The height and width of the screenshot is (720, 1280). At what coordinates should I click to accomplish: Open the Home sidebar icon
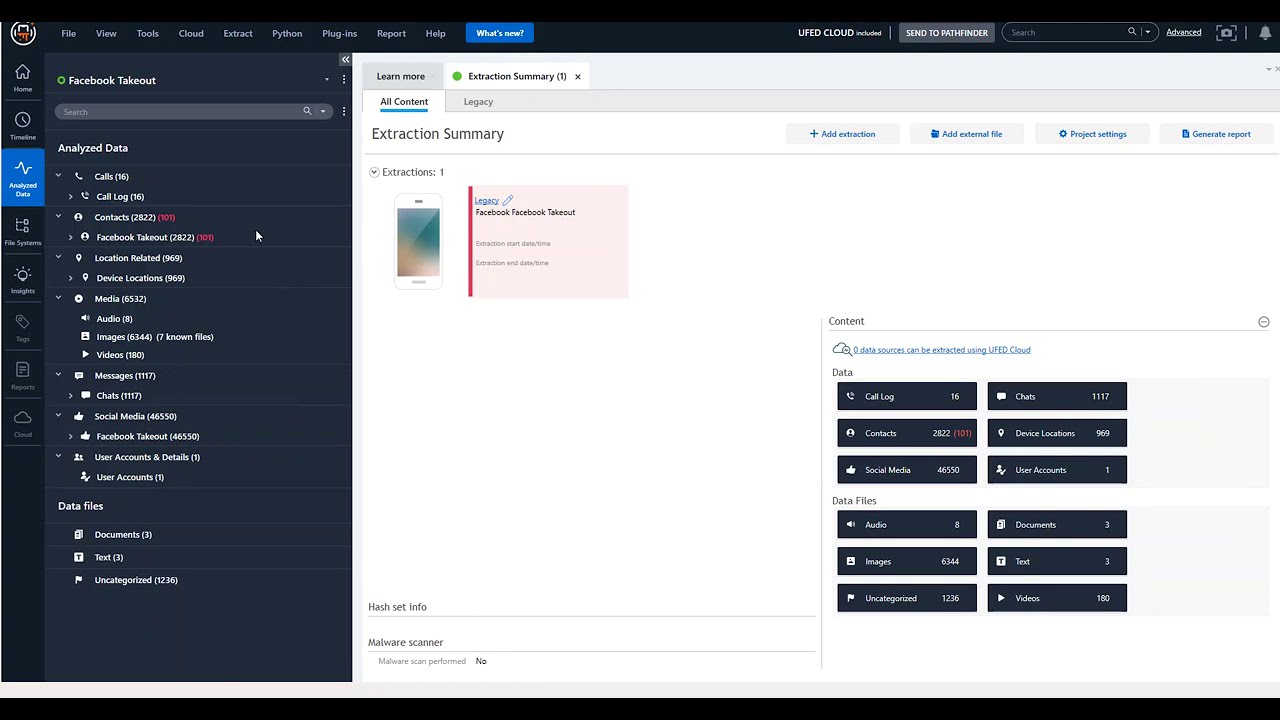(x=22, y=78)
